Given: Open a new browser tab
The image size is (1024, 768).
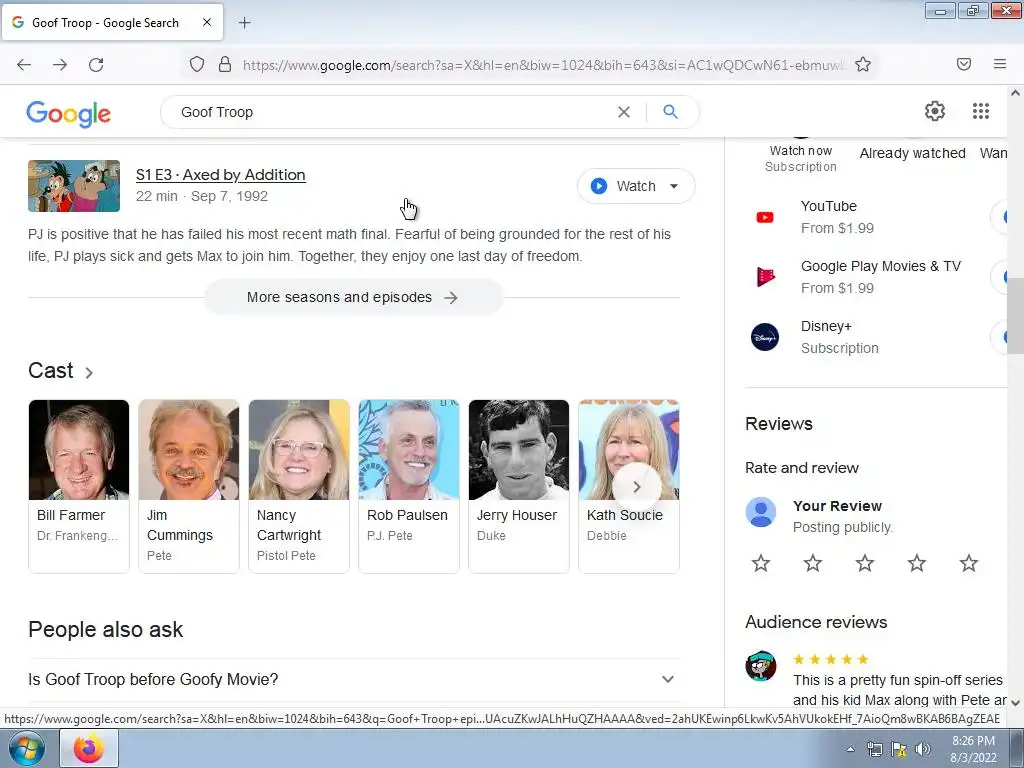Looking at the screenshot, I should [x=244, y=23].
